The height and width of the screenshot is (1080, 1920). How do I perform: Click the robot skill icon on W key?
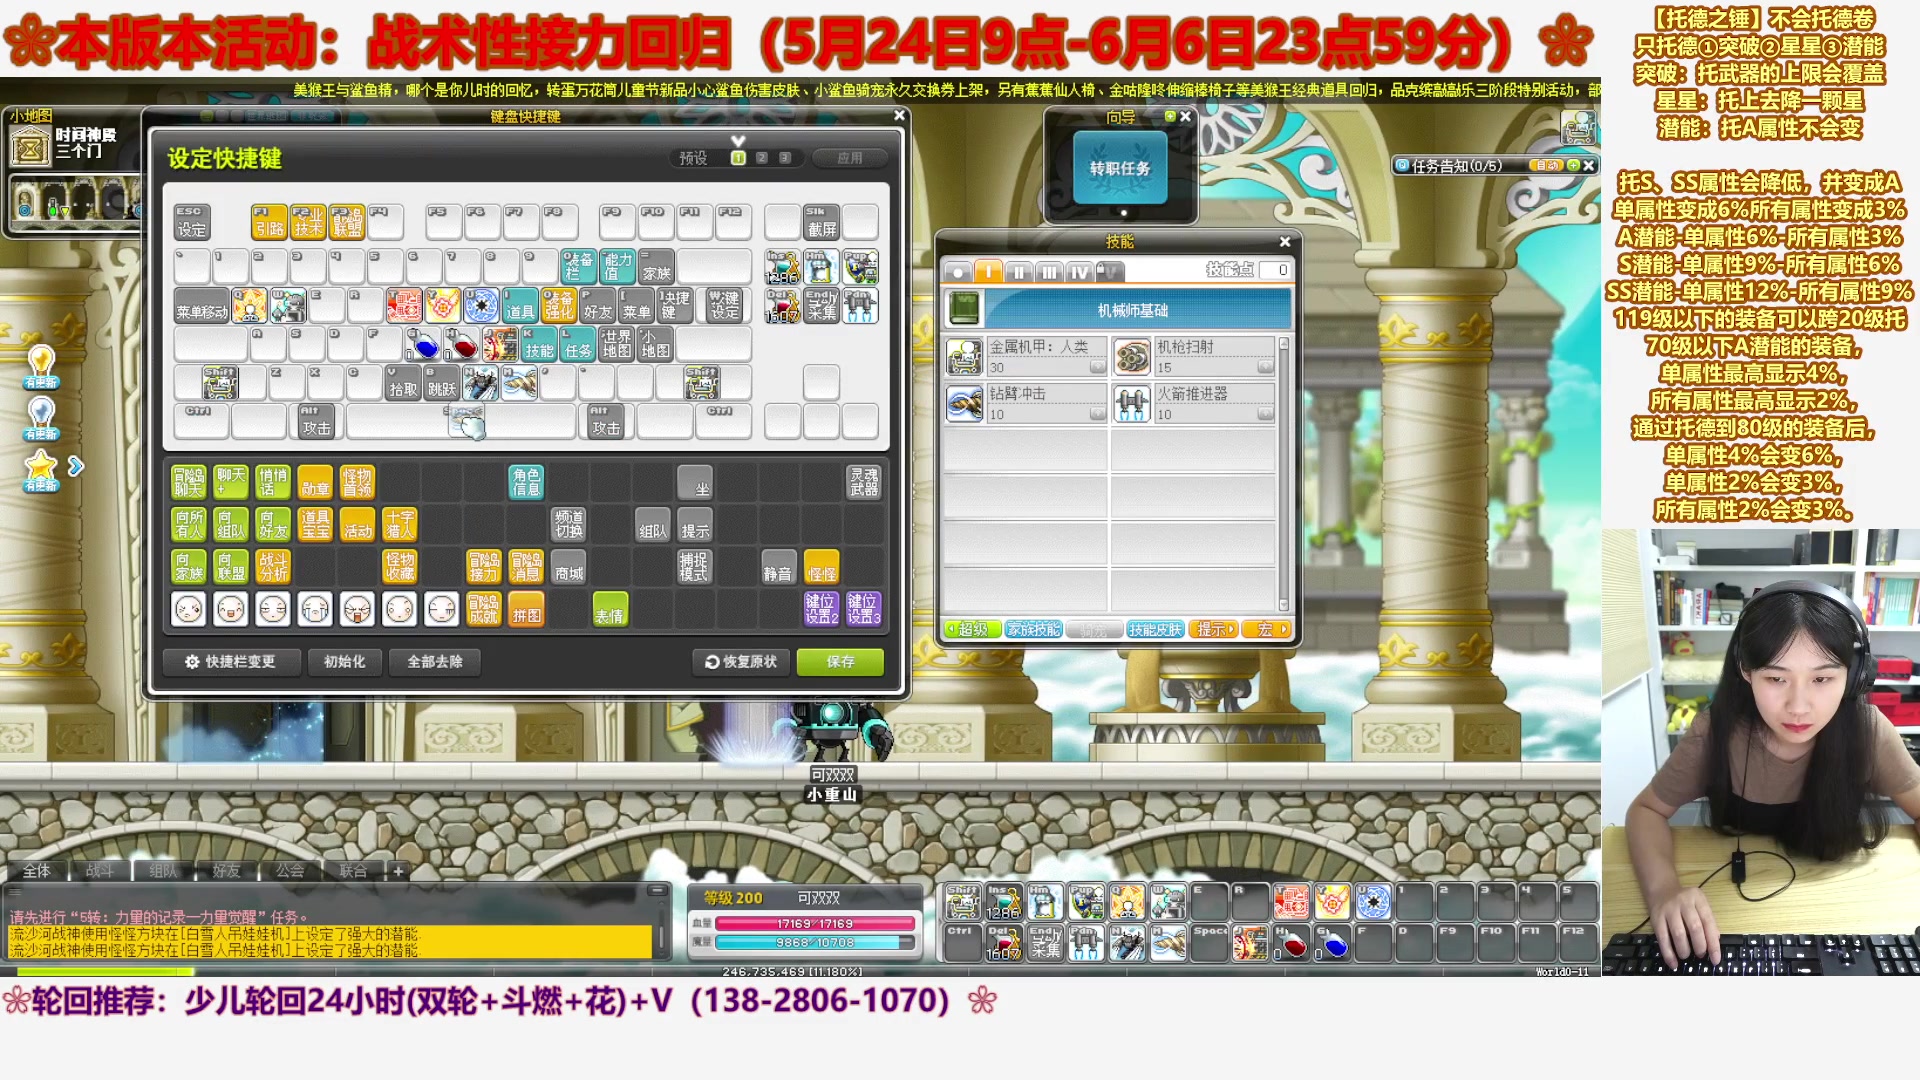coord(288,305)
